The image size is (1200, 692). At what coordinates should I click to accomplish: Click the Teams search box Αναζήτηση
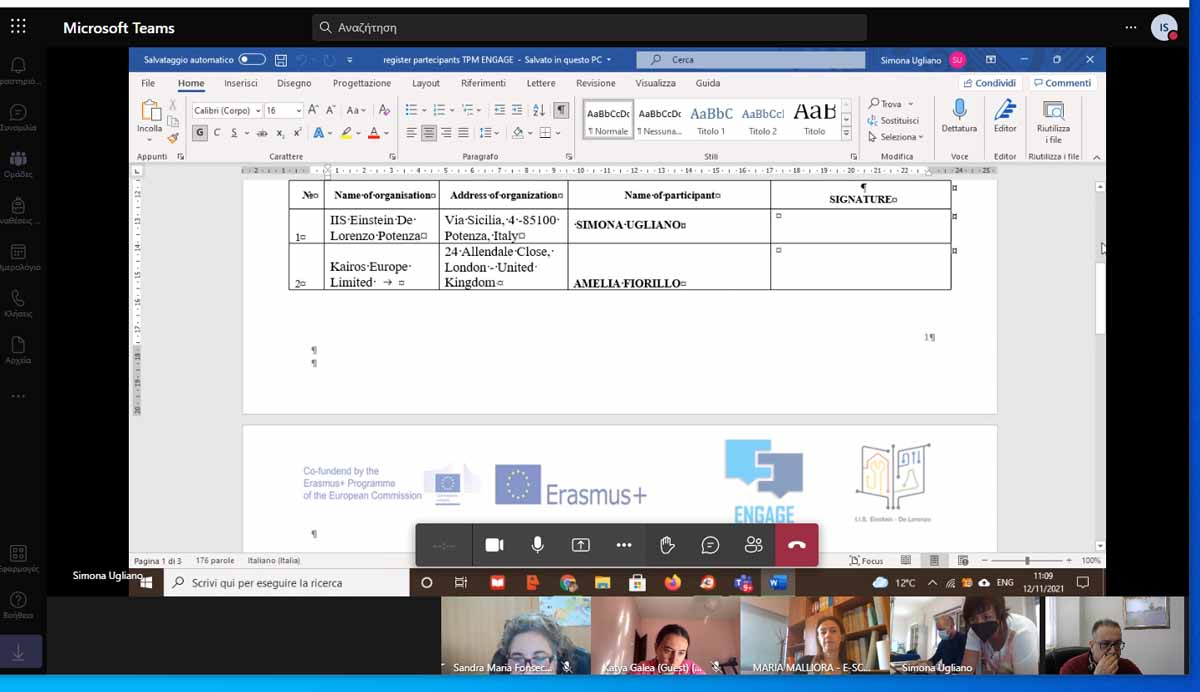[589, 28]
